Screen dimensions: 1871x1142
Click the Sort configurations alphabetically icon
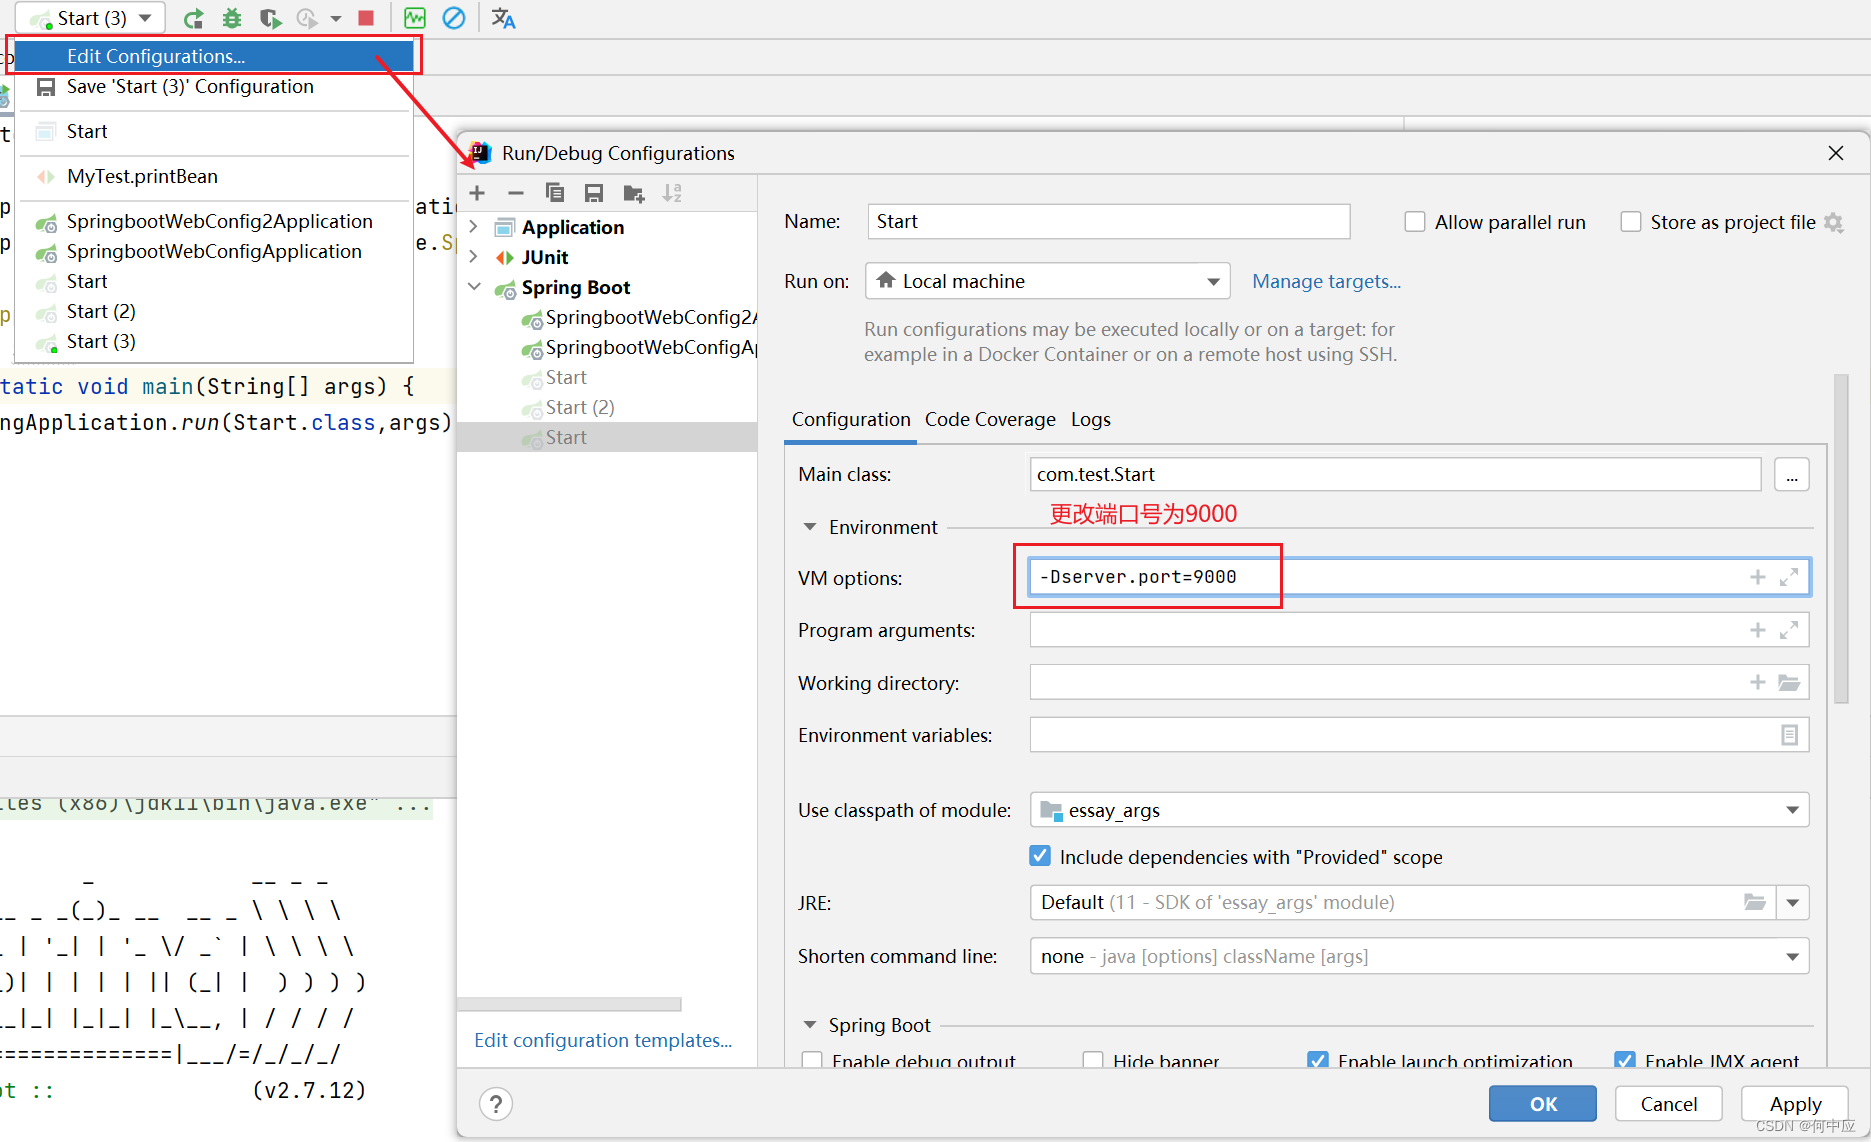672,193
